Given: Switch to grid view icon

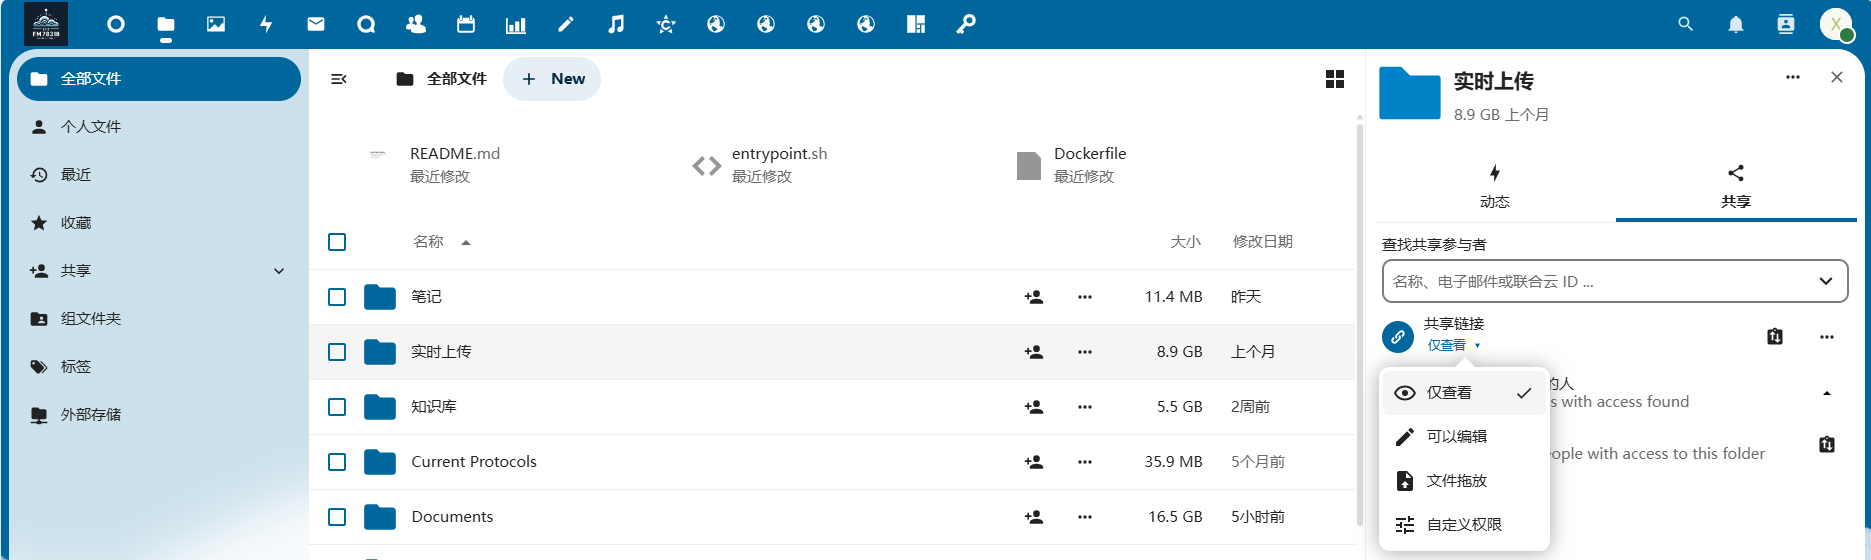Looking at the screenshot, I should [x=1334, y=79].
